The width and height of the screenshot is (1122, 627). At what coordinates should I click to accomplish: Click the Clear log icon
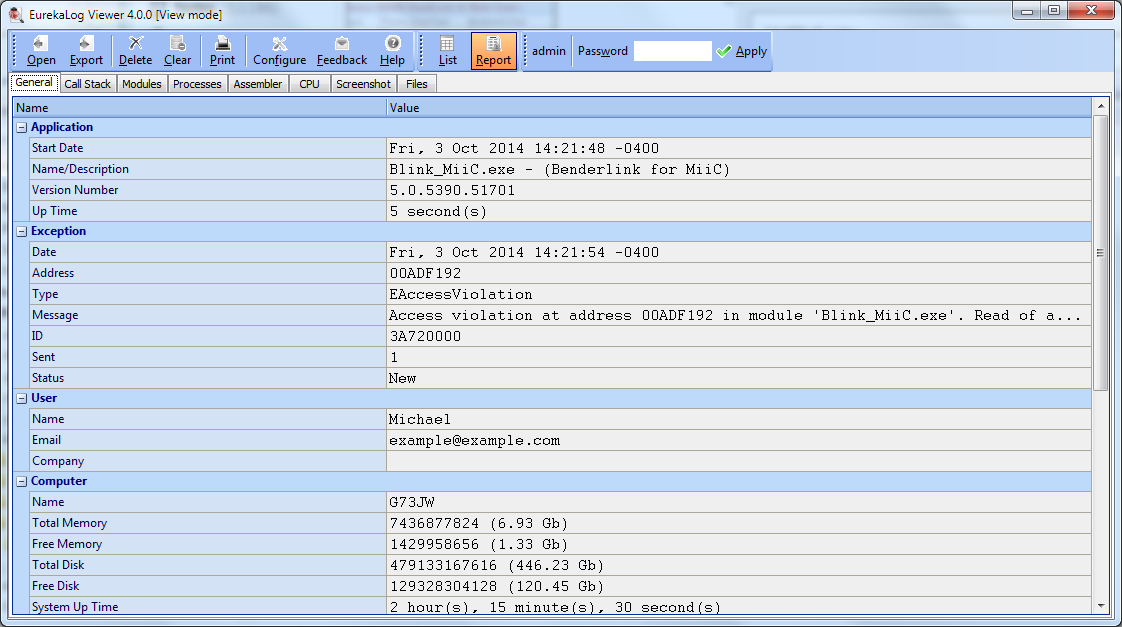(177, 44)
